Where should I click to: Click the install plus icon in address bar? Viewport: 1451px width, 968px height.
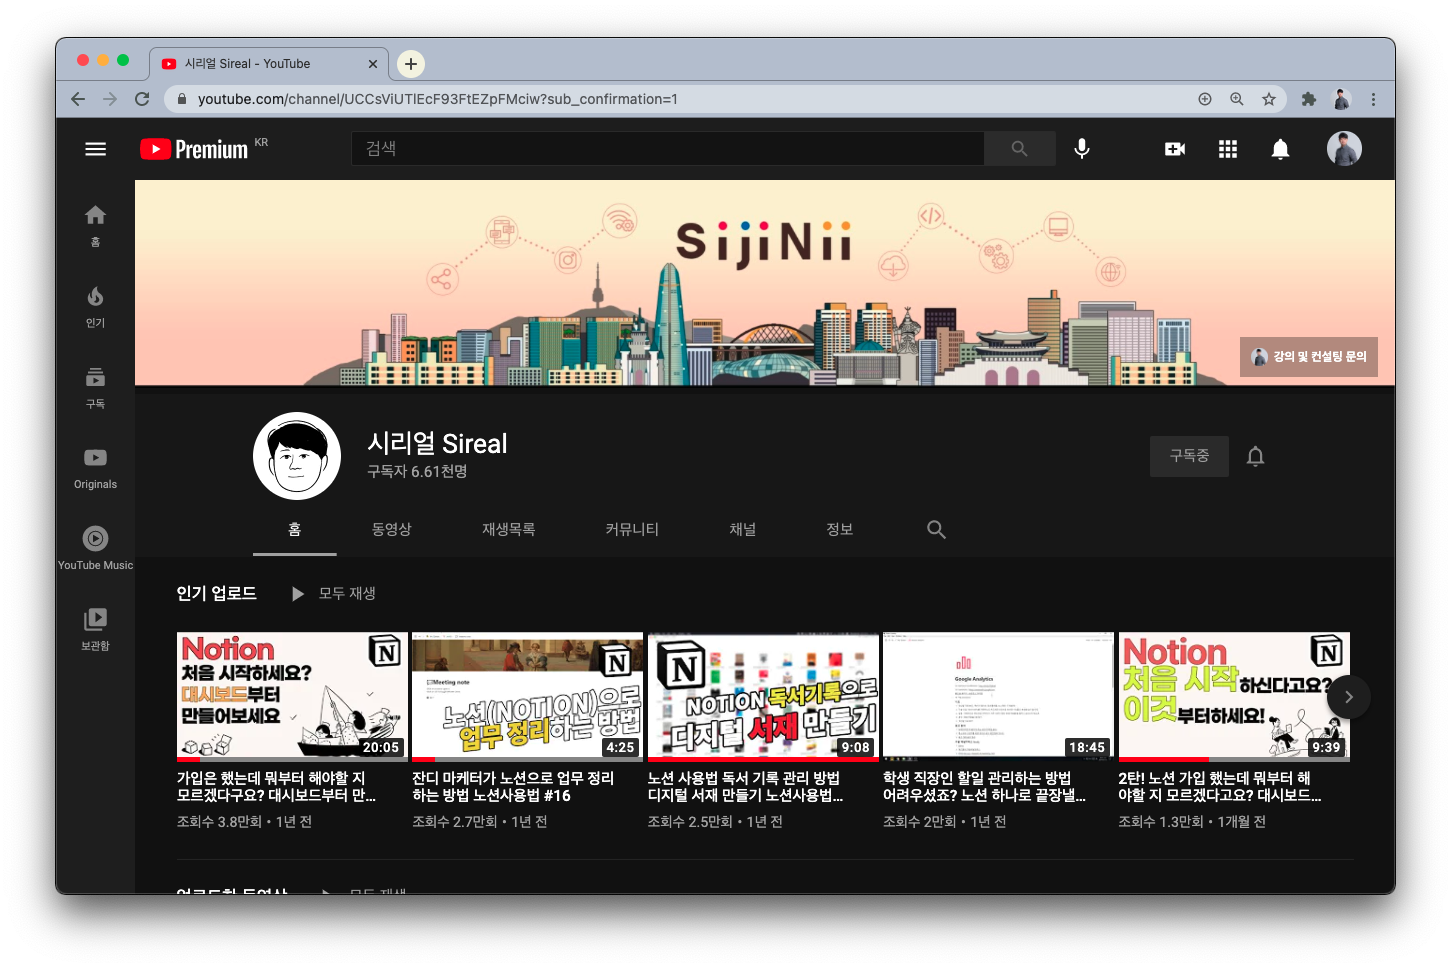(1205, 99)
